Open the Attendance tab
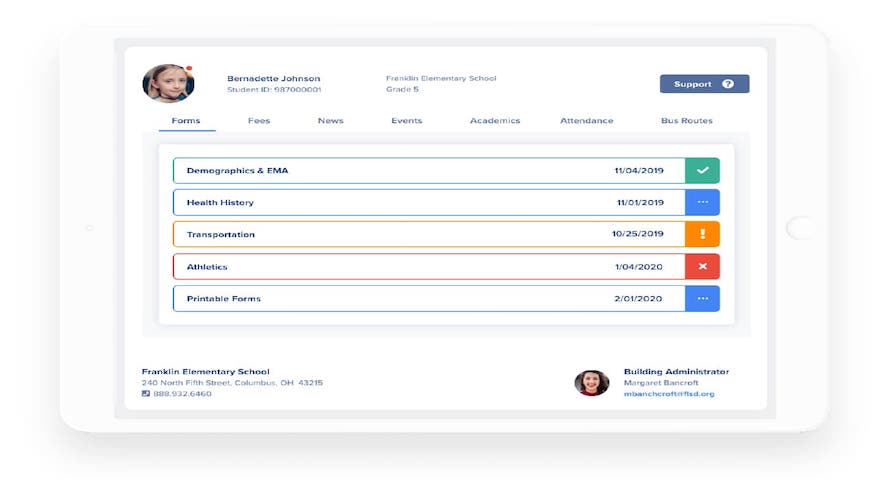The width and height of the screenshot is (890, 500). click(587, 120)
